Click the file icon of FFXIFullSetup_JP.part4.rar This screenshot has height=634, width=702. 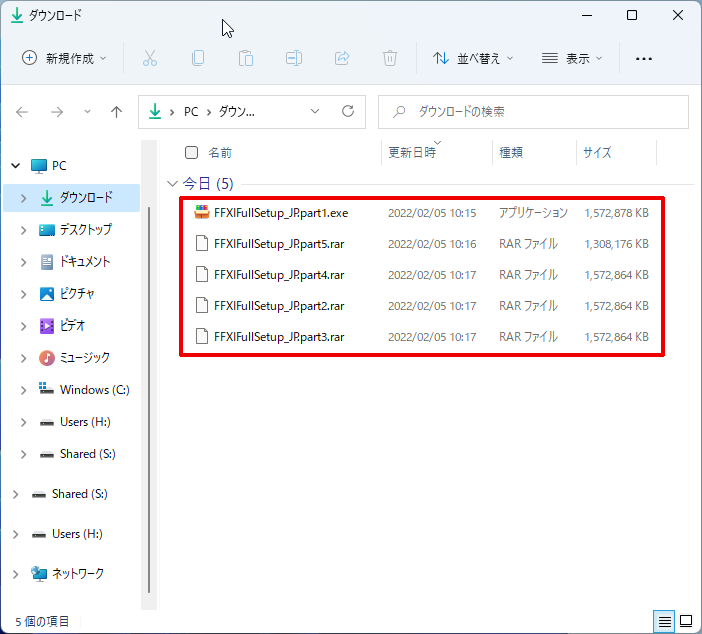(x=202, y=274)
